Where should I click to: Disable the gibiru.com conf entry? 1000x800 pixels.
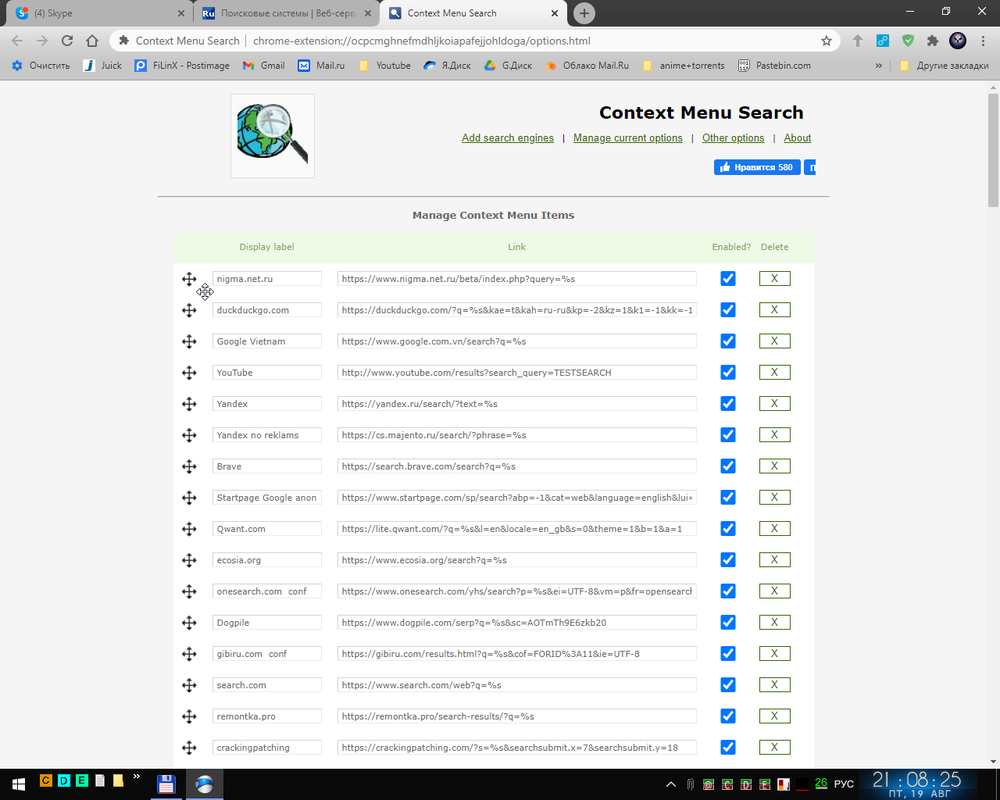(728, 654)
